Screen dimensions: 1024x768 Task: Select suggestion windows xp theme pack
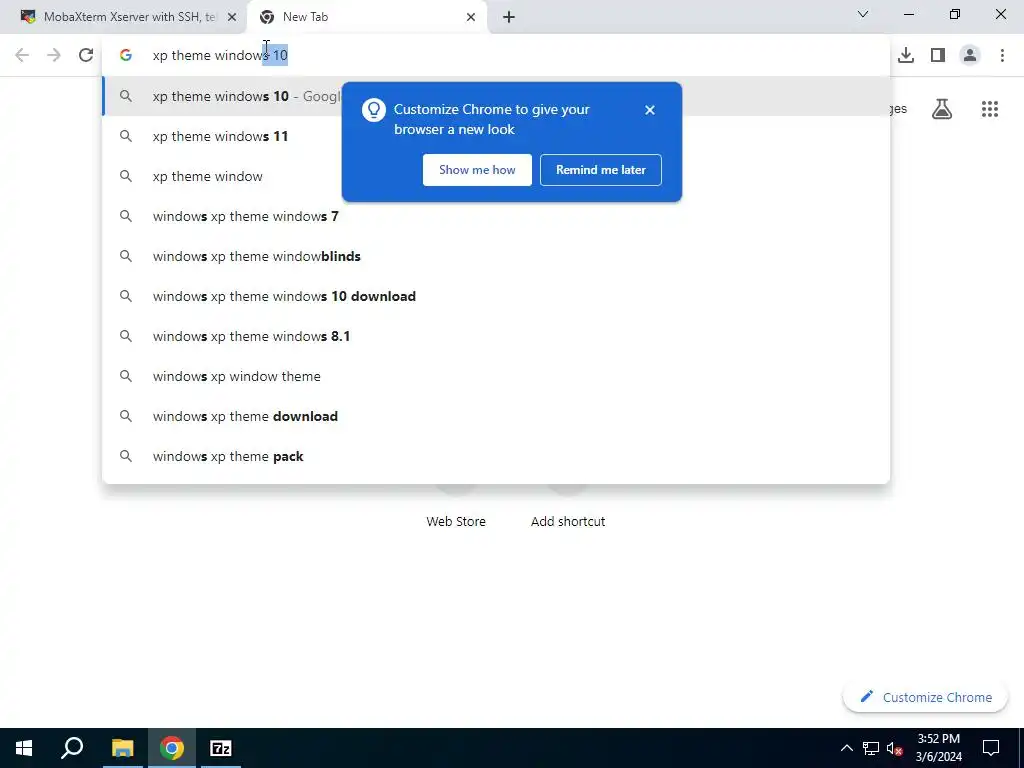click(496, 456)
